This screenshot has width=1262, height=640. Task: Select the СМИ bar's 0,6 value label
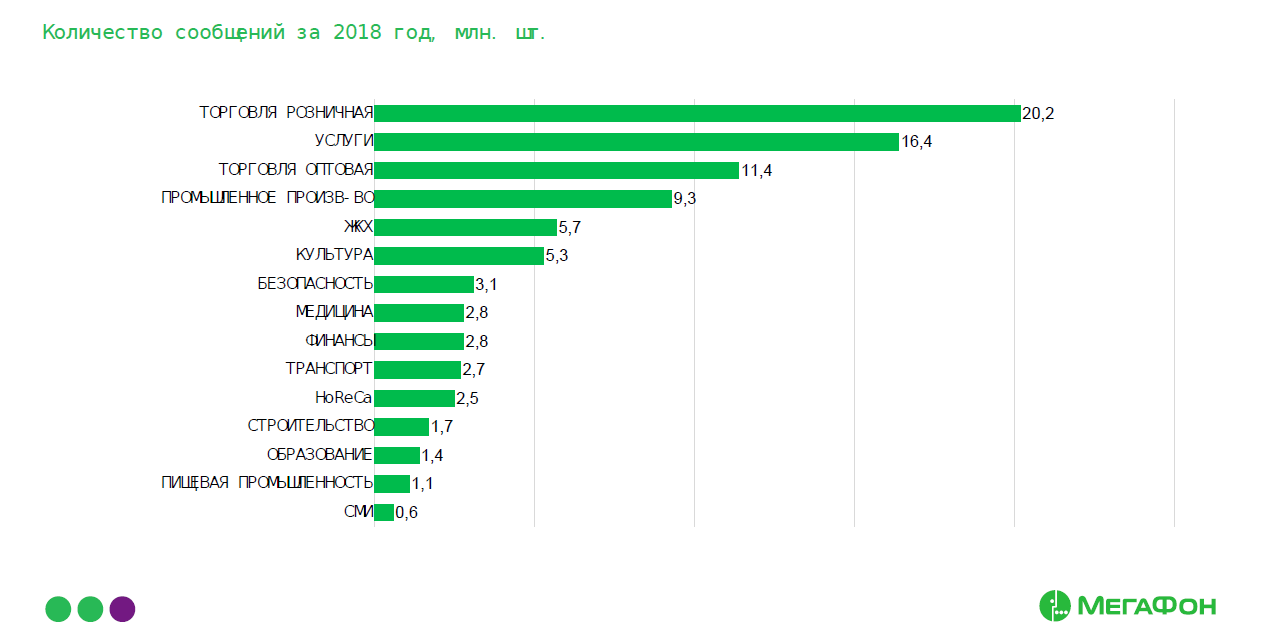click(406, 513)
